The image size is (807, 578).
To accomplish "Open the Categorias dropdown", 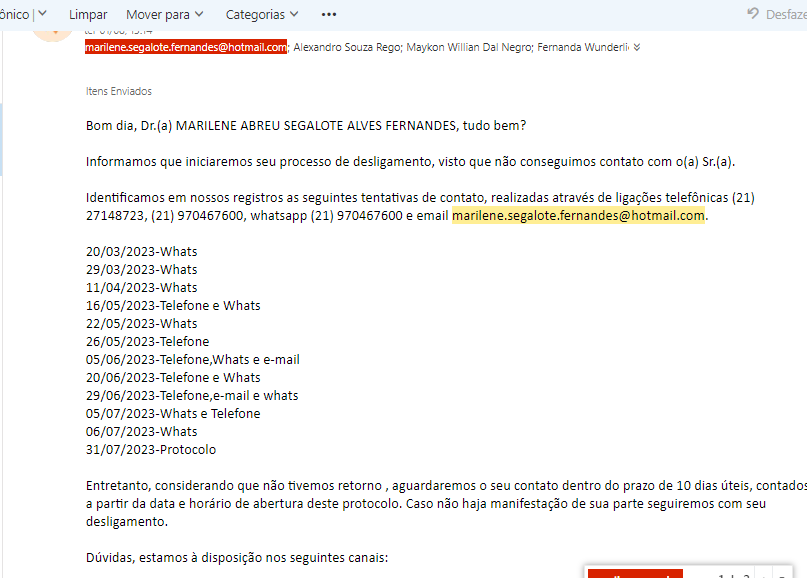I will pyautogui.click(x=262, y=14).
